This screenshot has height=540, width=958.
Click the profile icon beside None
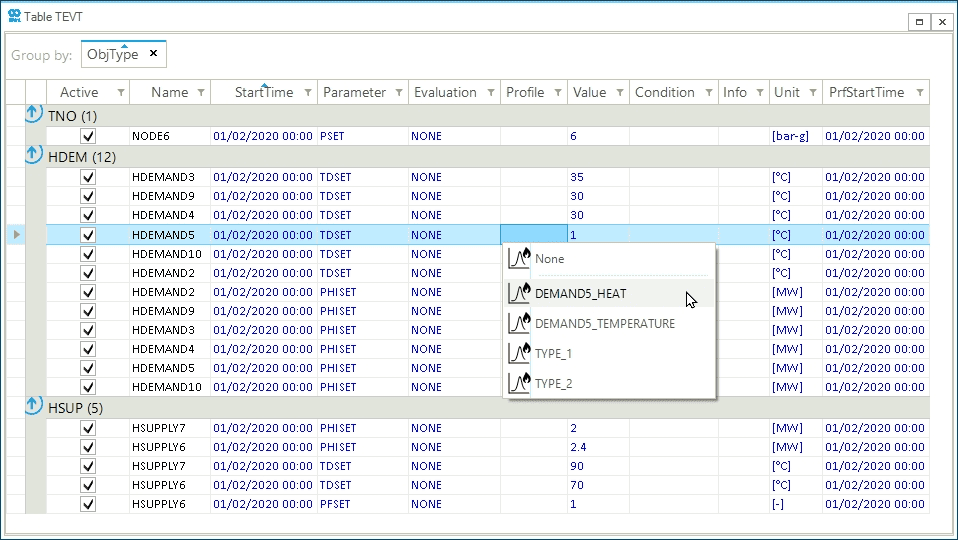click(519, 259)
